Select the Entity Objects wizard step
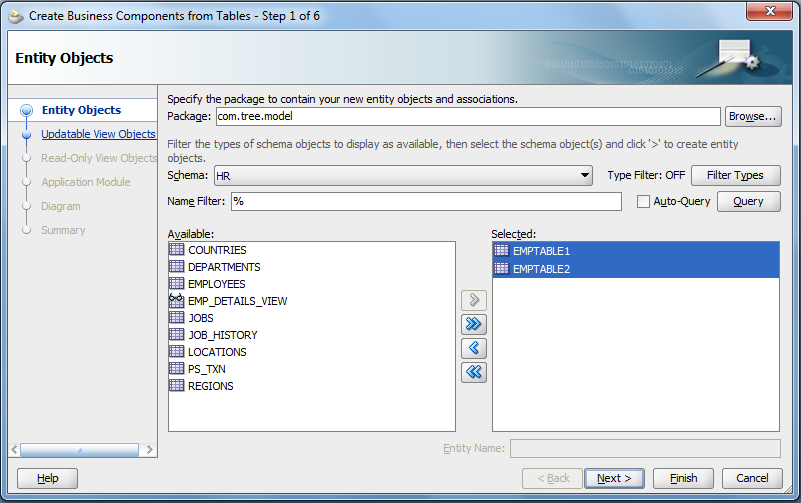The width and height of the screenshot is (801, 503). (81, 110)
